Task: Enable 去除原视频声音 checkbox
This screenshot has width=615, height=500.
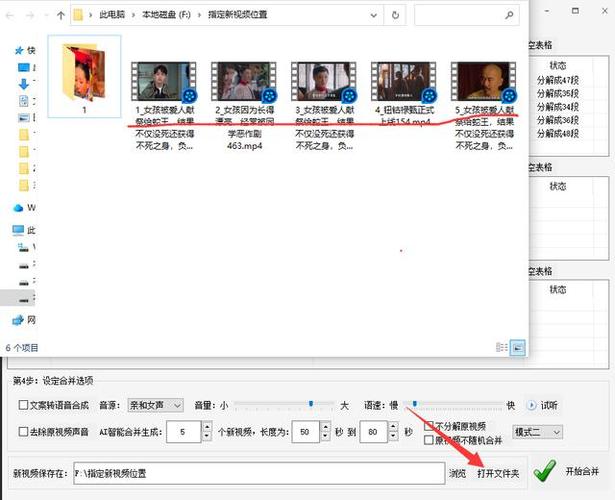Action: (x=23, y=431)
